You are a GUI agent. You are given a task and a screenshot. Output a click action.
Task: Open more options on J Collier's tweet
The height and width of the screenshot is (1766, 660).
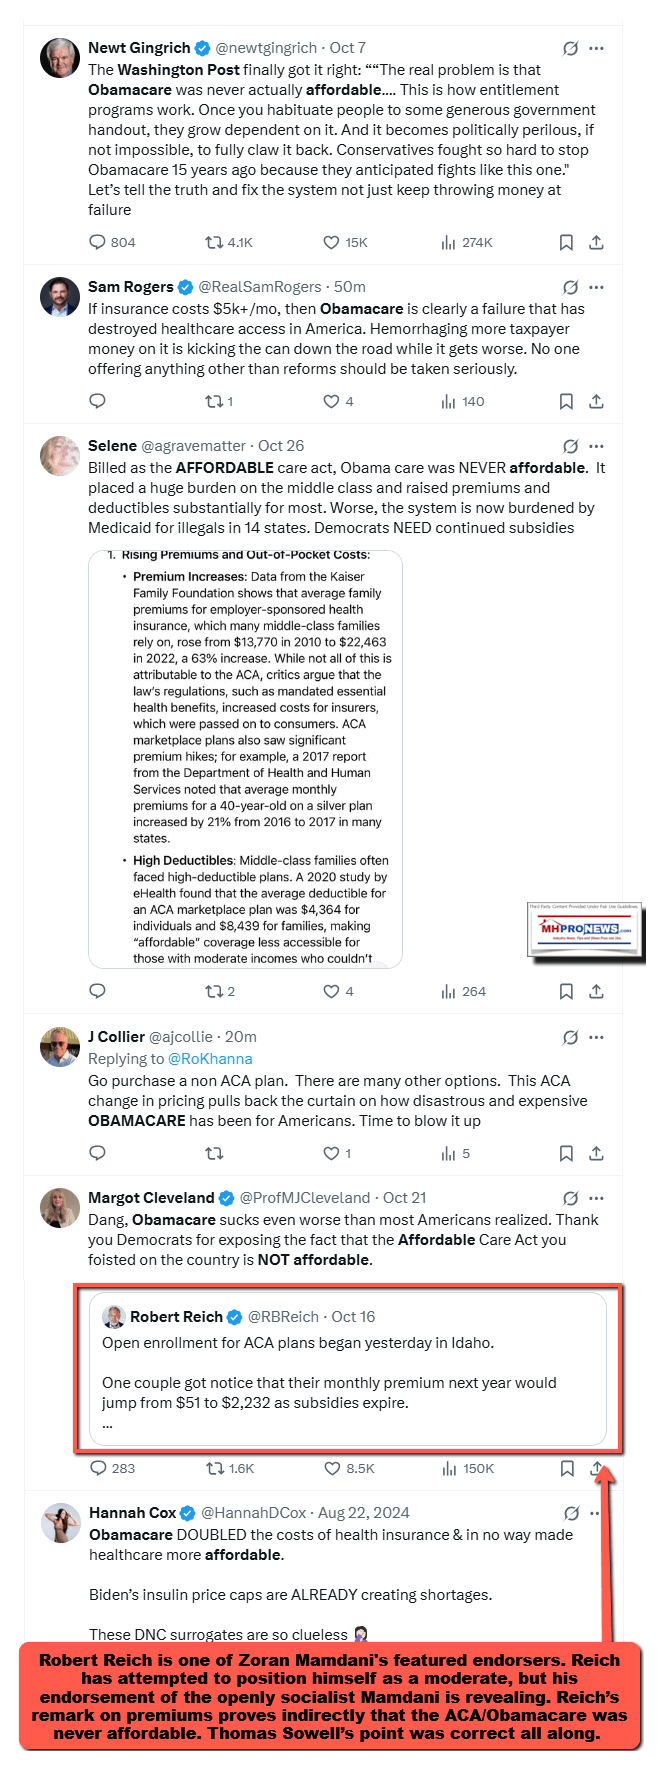click(x=597, y=1037)
